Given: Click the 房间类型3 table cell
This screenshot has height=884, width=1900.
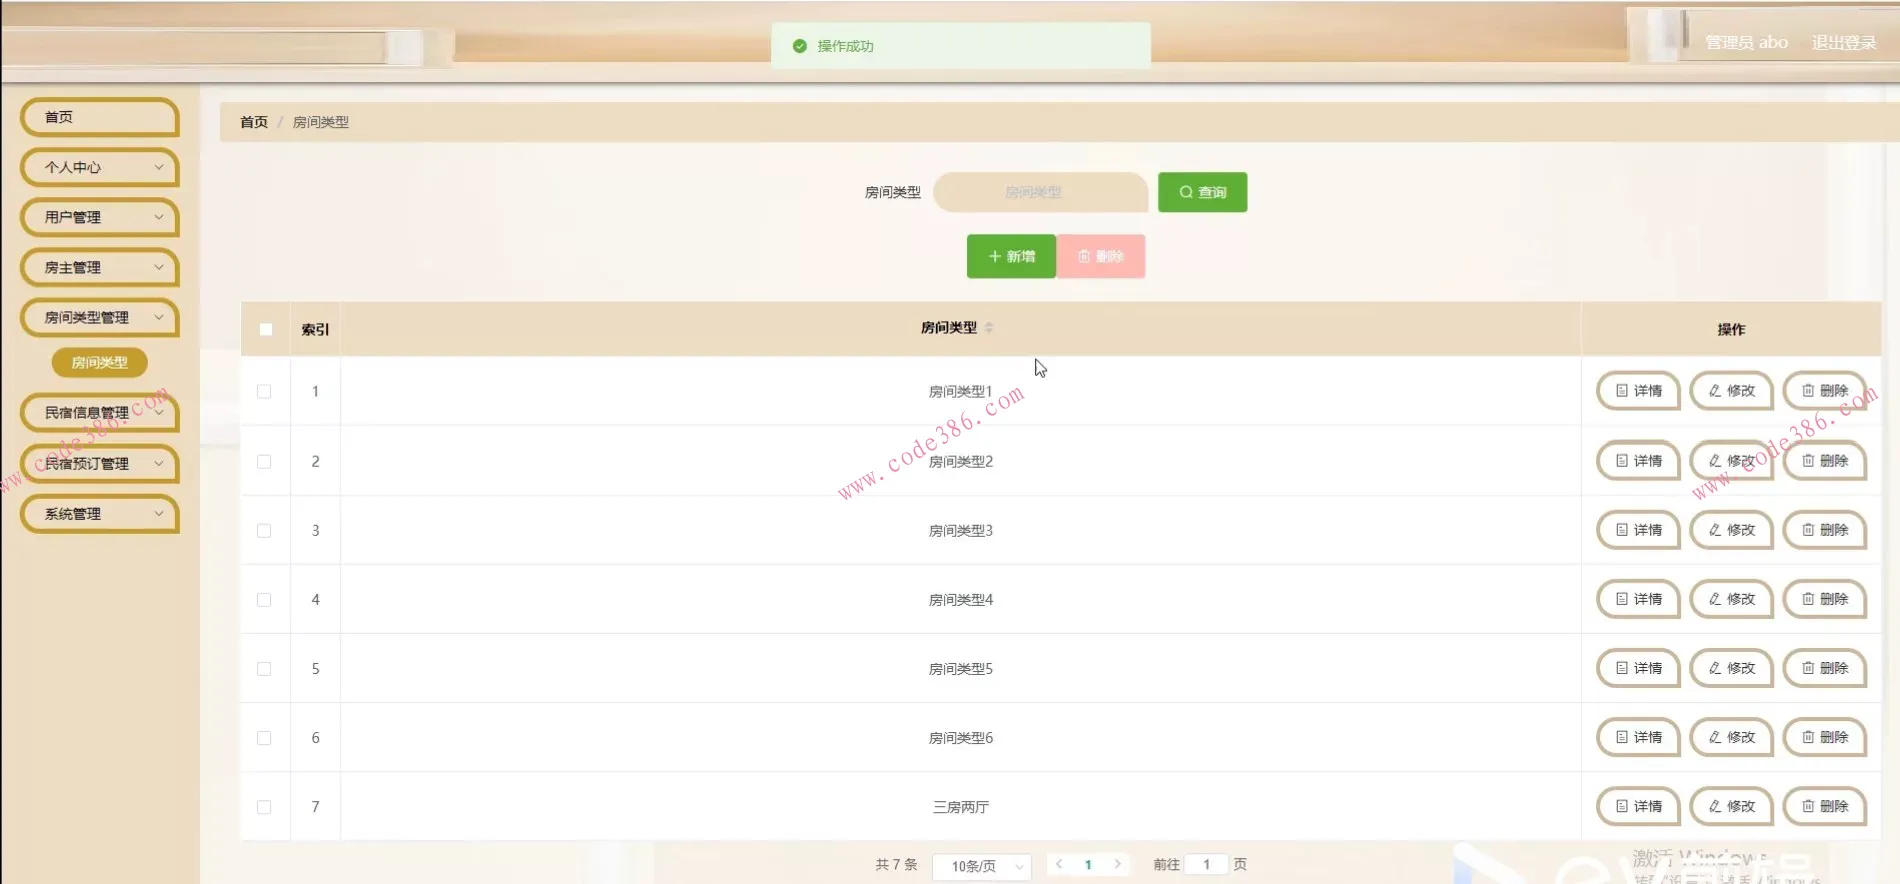Looking at the screenshot, I should pyautogui.click(x=960, y=530).
